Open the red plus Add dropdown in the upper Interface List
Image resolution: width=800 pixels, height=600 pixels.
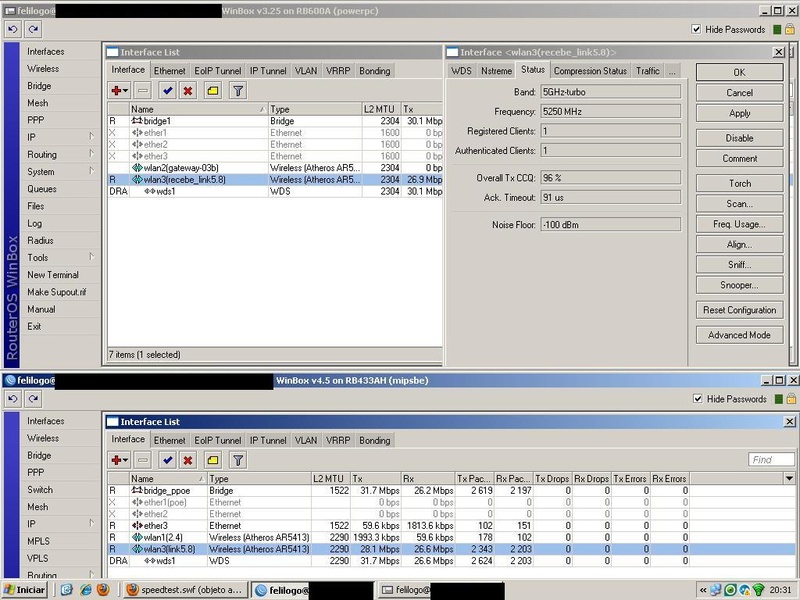pos(120,91)
